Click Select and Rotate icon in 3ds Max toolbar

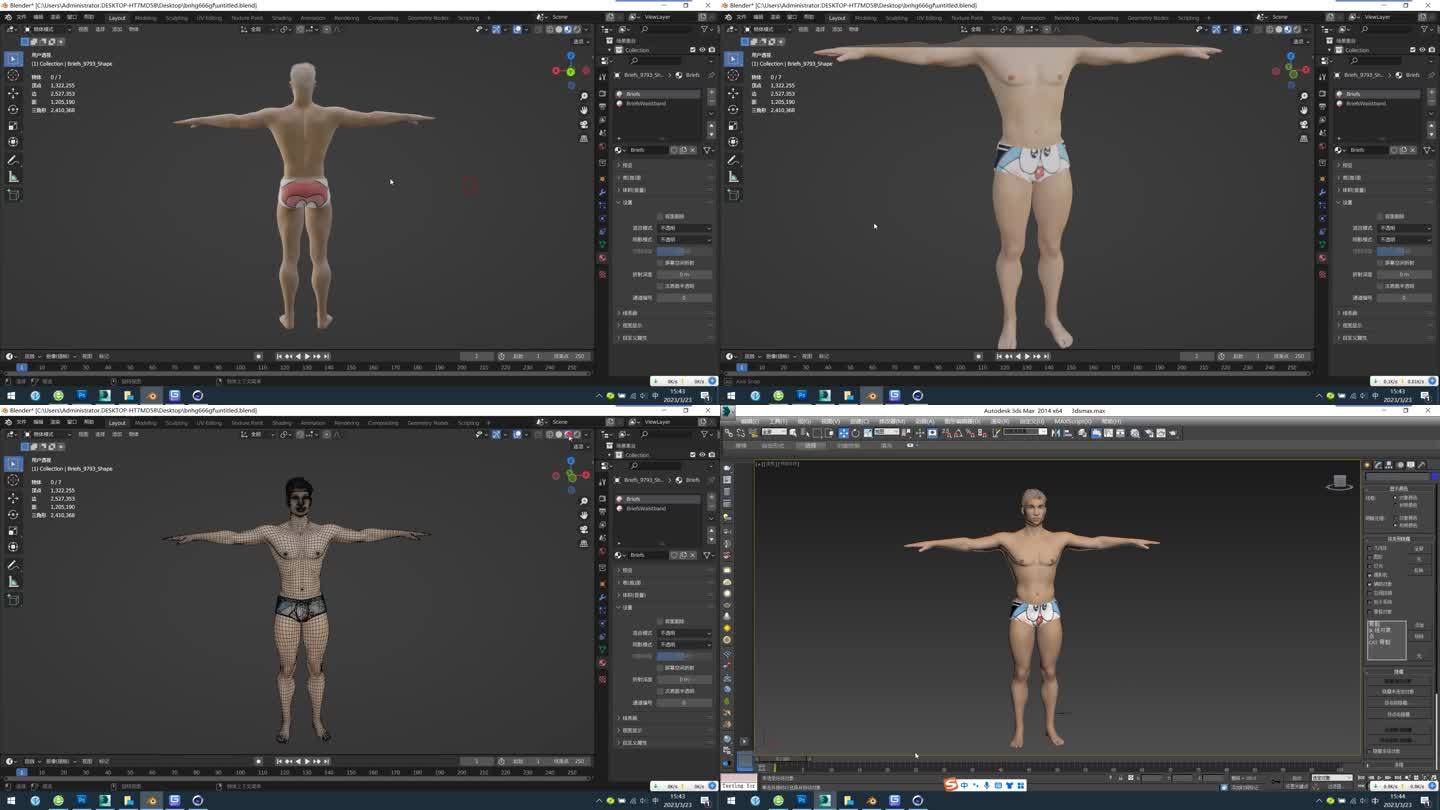tap(855, 433)
